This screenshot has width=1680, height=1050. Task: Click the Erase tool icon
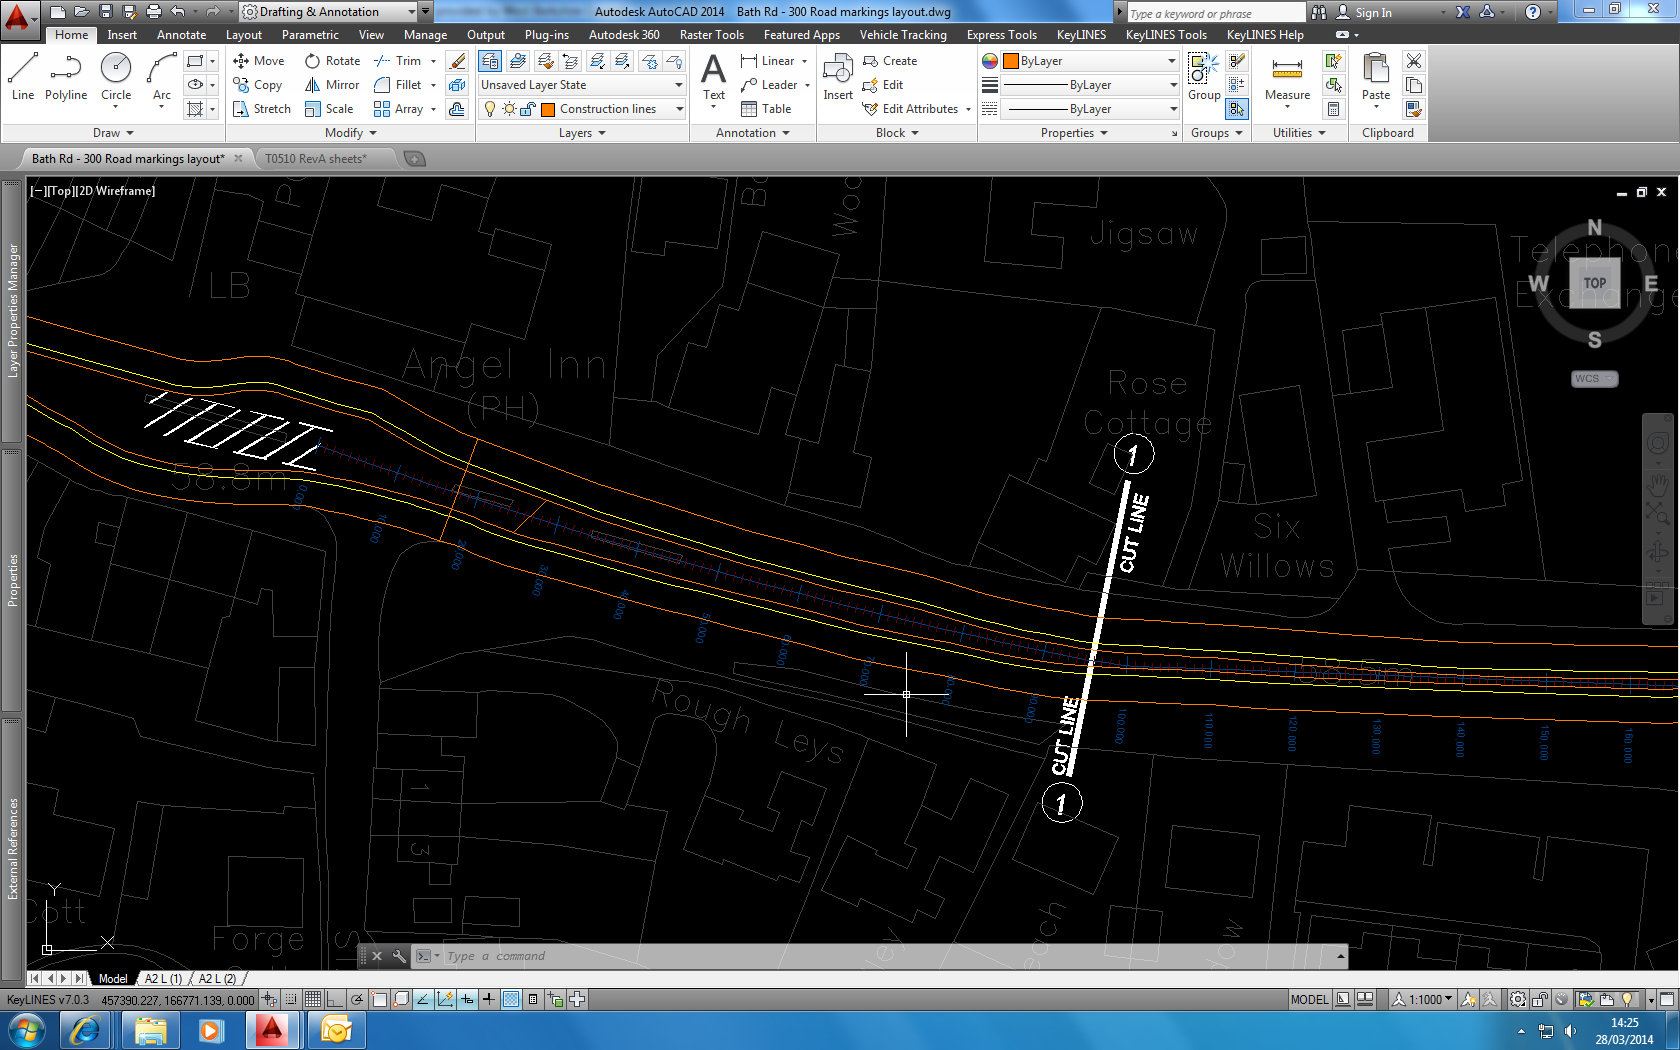[x=457, y=61]
